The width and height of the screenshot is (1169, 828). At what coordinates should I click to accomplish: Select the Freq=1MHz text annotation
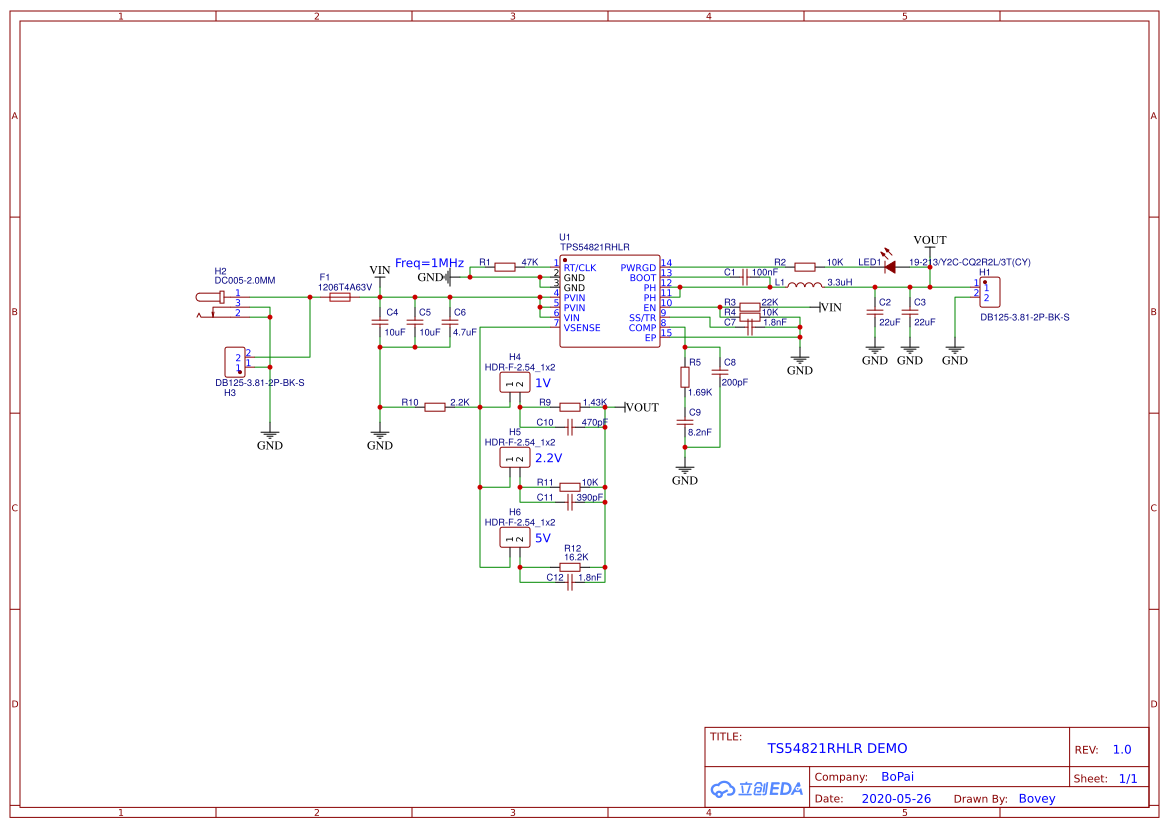coord(429,263)
